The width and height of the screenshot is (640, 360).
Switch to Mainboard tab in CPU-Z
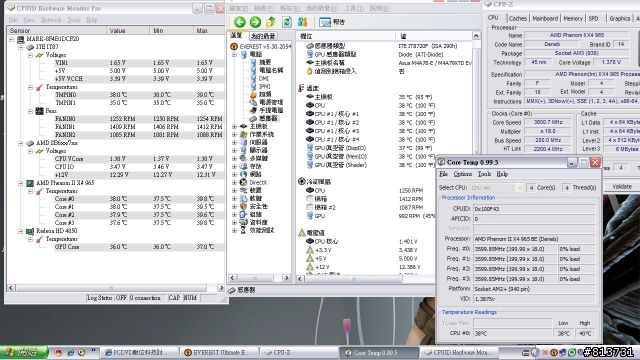click(545, 18)
